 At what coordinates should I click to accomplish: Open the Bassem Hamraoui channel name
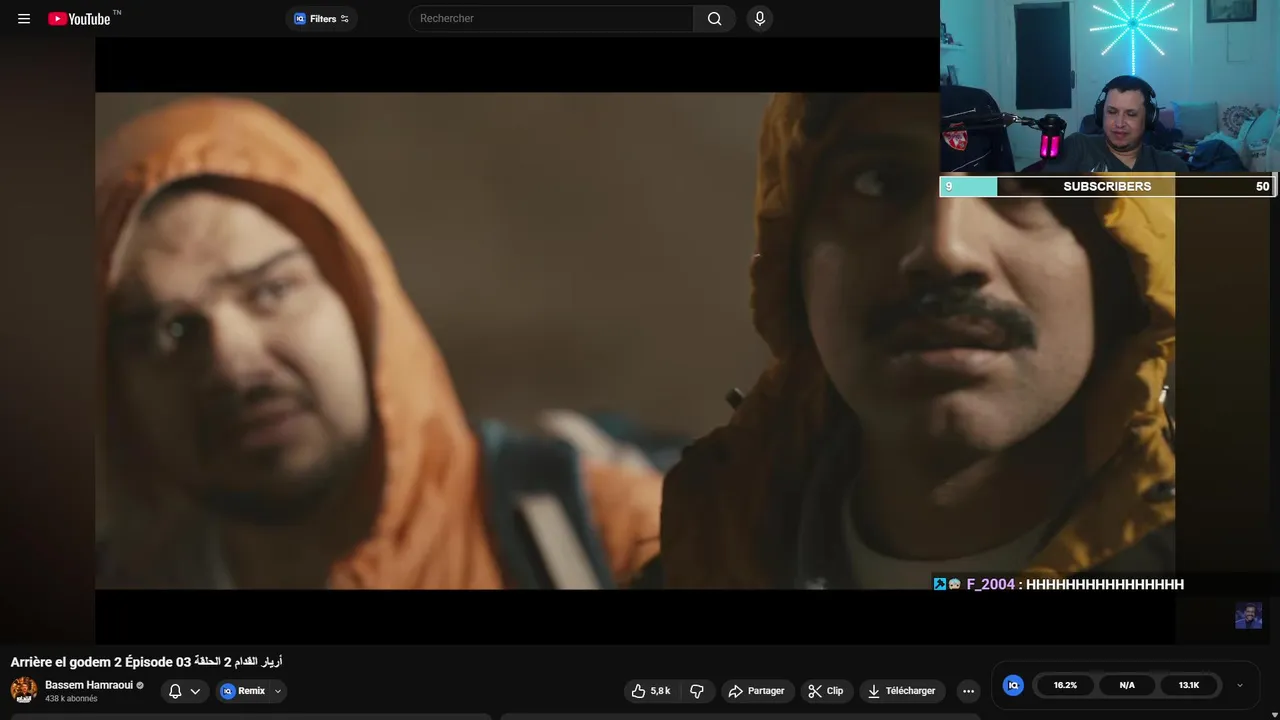click(x=89, y=685)
